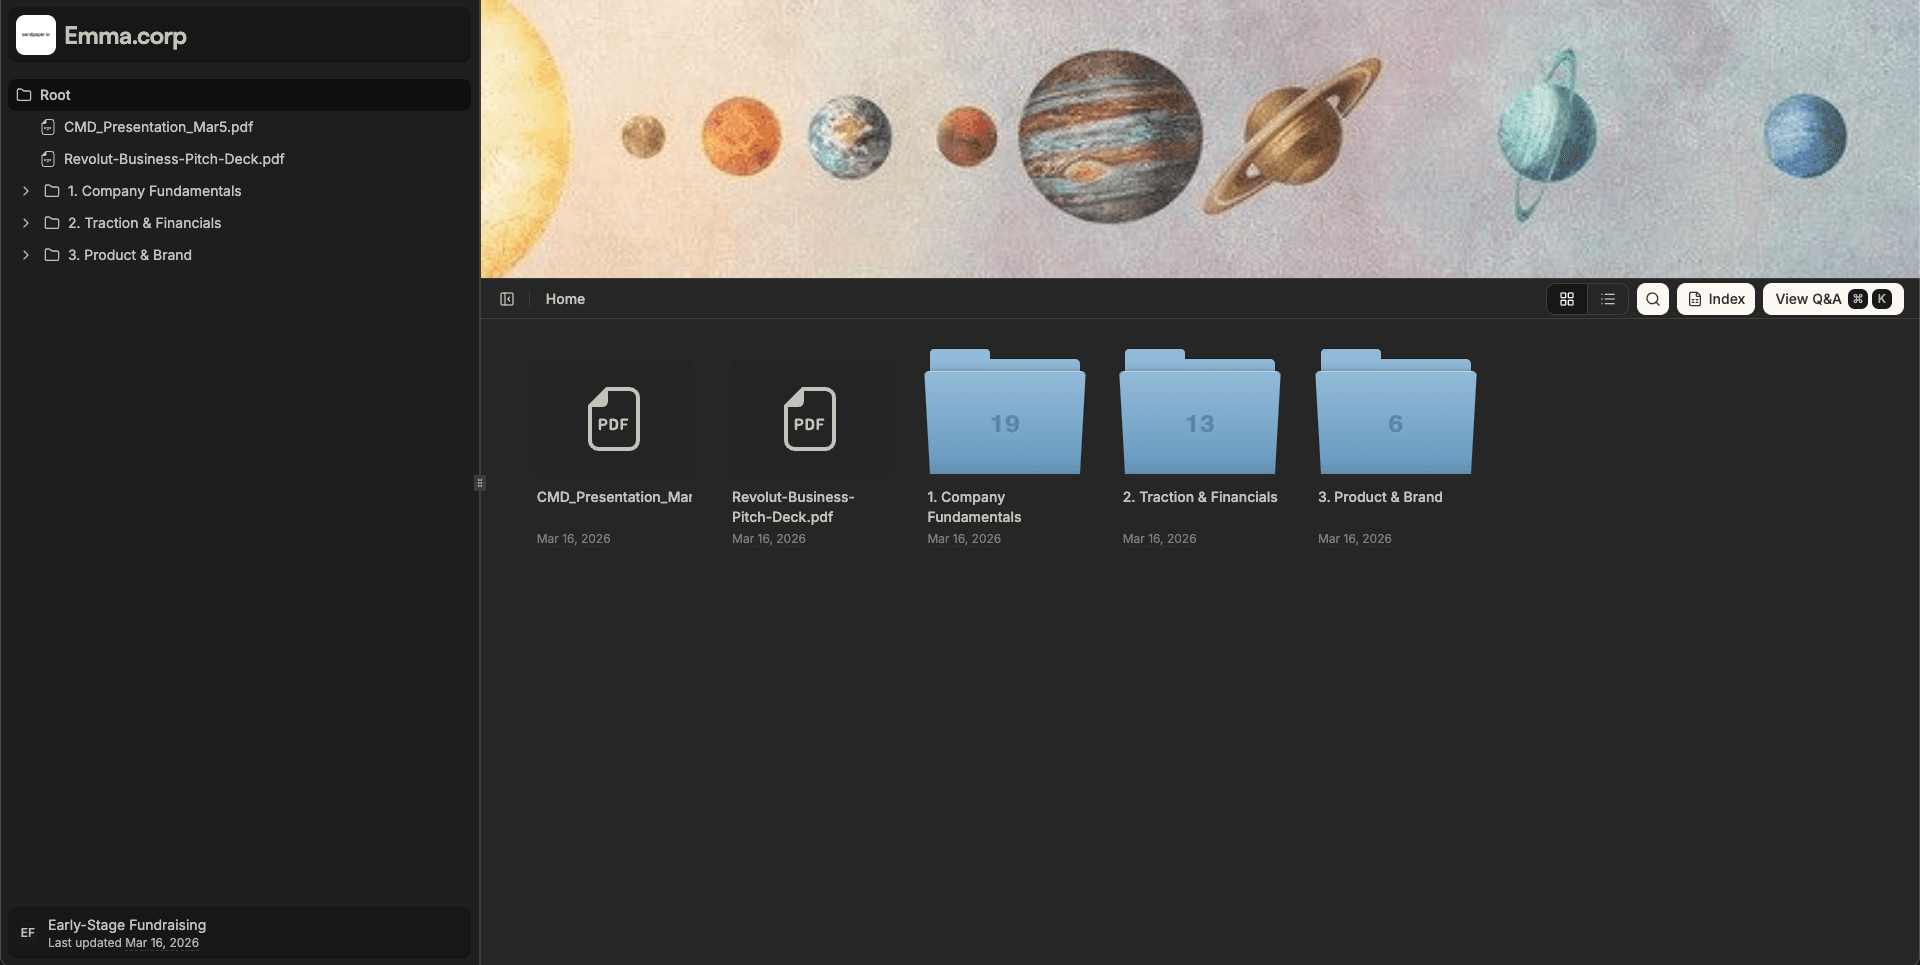Viewport: 1920px width, 965px height.
Task: Expand the 1. Company Fundamentals folder
Action: point(26,191)
